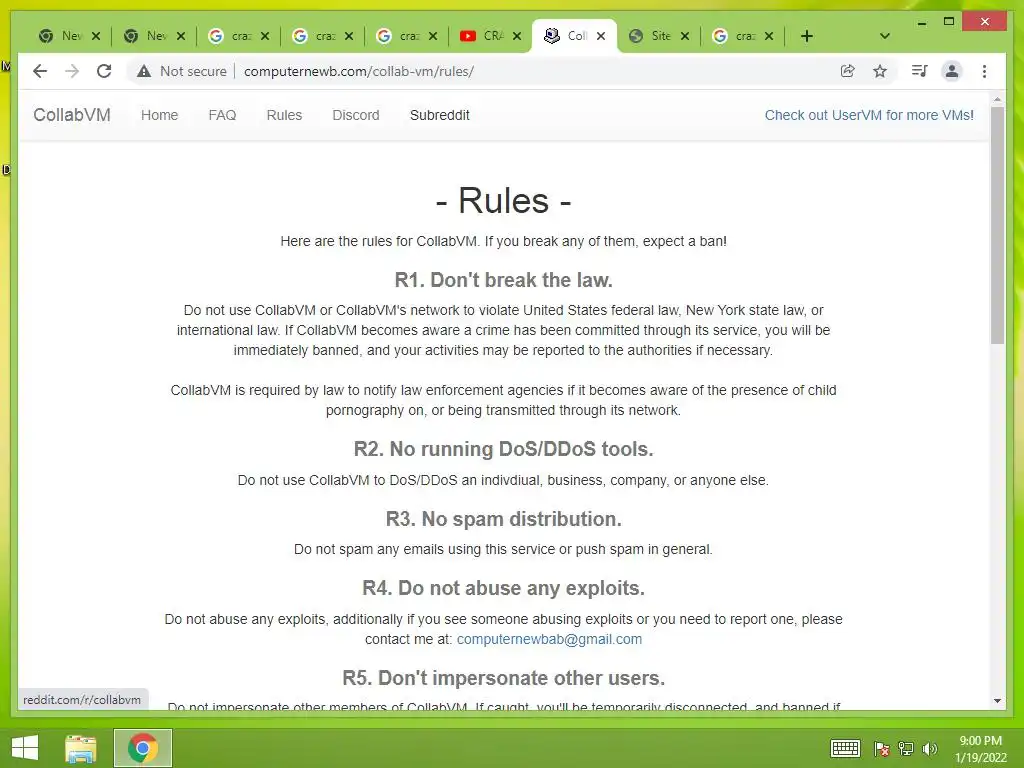This screenshot has width=1024, height=768.
Task: Open the Action Center flag icon
Action: coord(882,748)
